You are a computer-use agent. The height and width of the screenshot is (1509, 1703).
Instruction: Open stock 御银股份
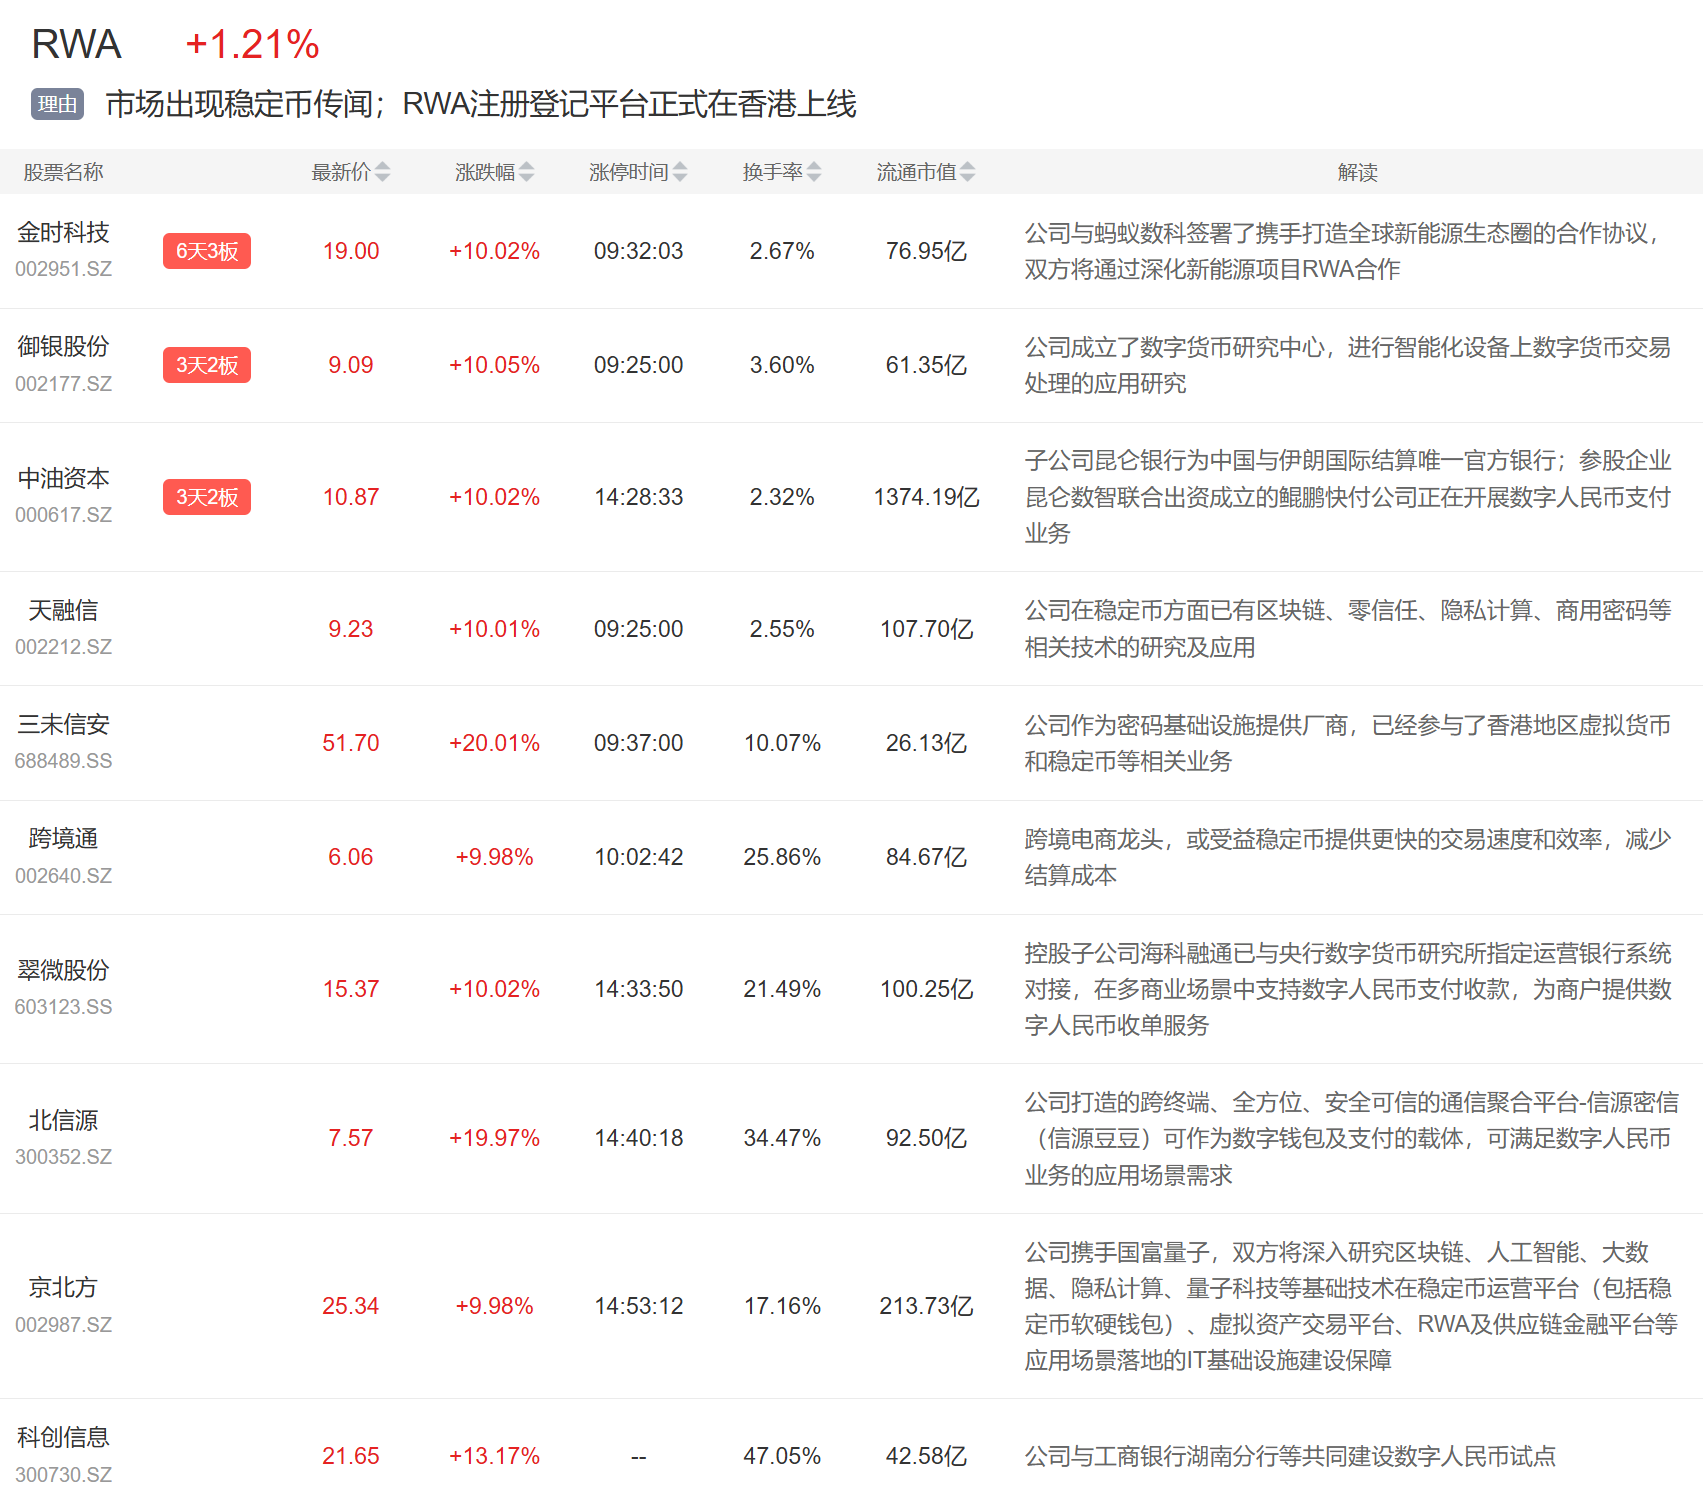tap(63, 346)
